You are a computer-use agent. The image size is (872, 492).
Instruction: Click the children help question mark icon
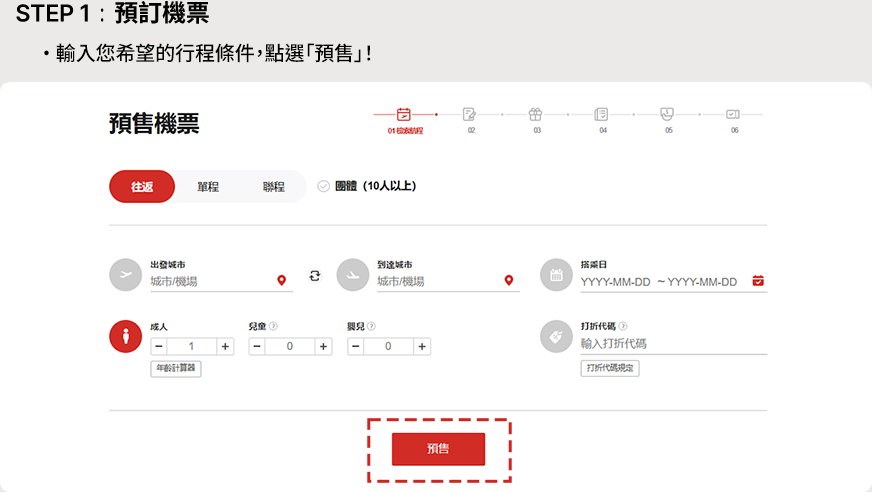[273, 326]
